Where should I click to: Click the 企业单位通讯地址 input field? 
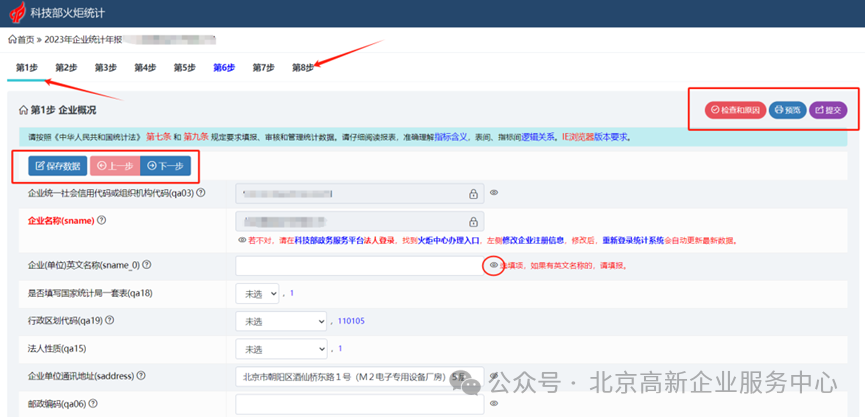(x=360, y=377)
